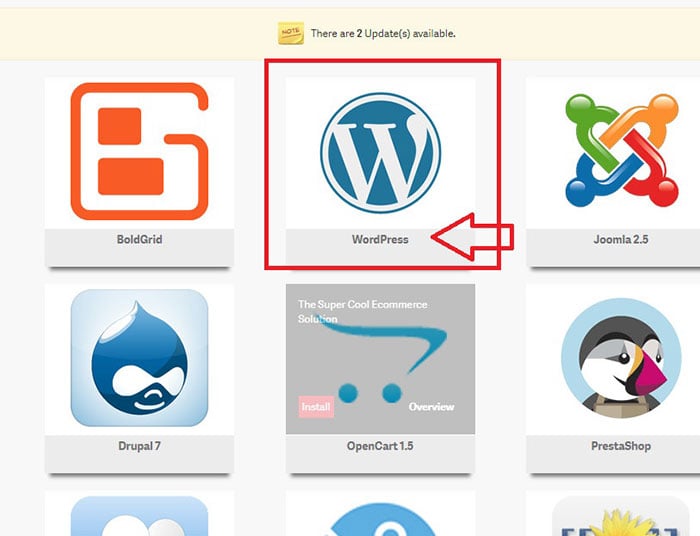700x536 pixels.
Task: Click the yellow sticky note icon
Action: point(291,33)
